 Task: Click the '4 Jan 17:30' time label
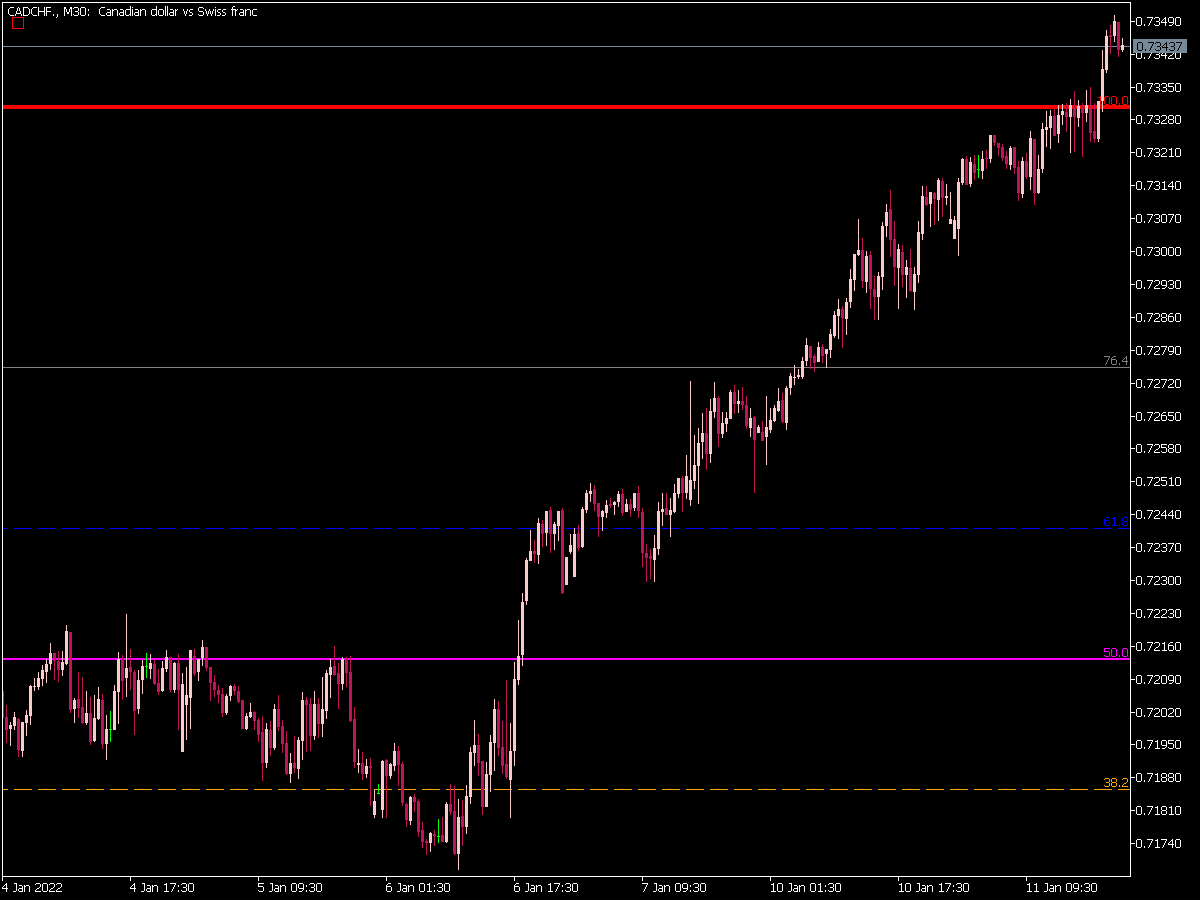tap(162, 887)
